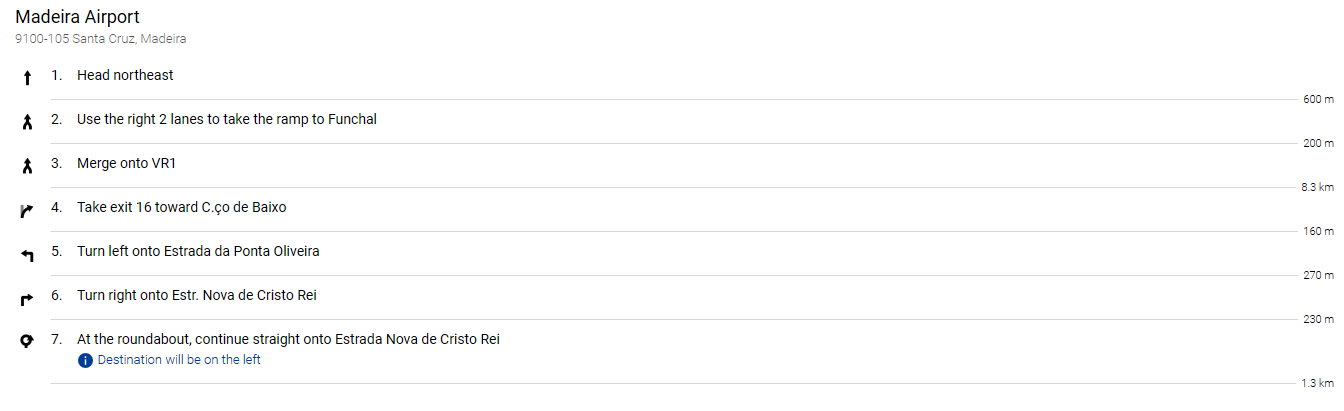This screenshot has height=411, width=1344.
Task: Click the roundabout icon at step 7
Action: click(x=28, y=341)
